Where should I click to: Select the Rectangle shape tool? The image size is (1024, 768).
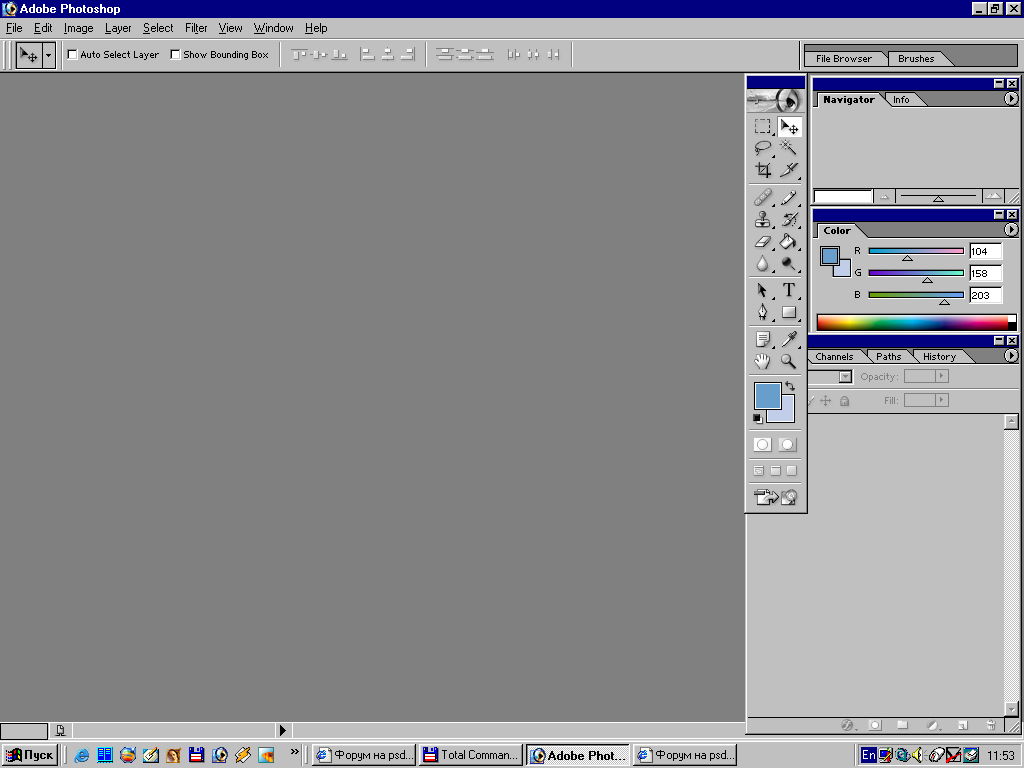tap(789, 312)
